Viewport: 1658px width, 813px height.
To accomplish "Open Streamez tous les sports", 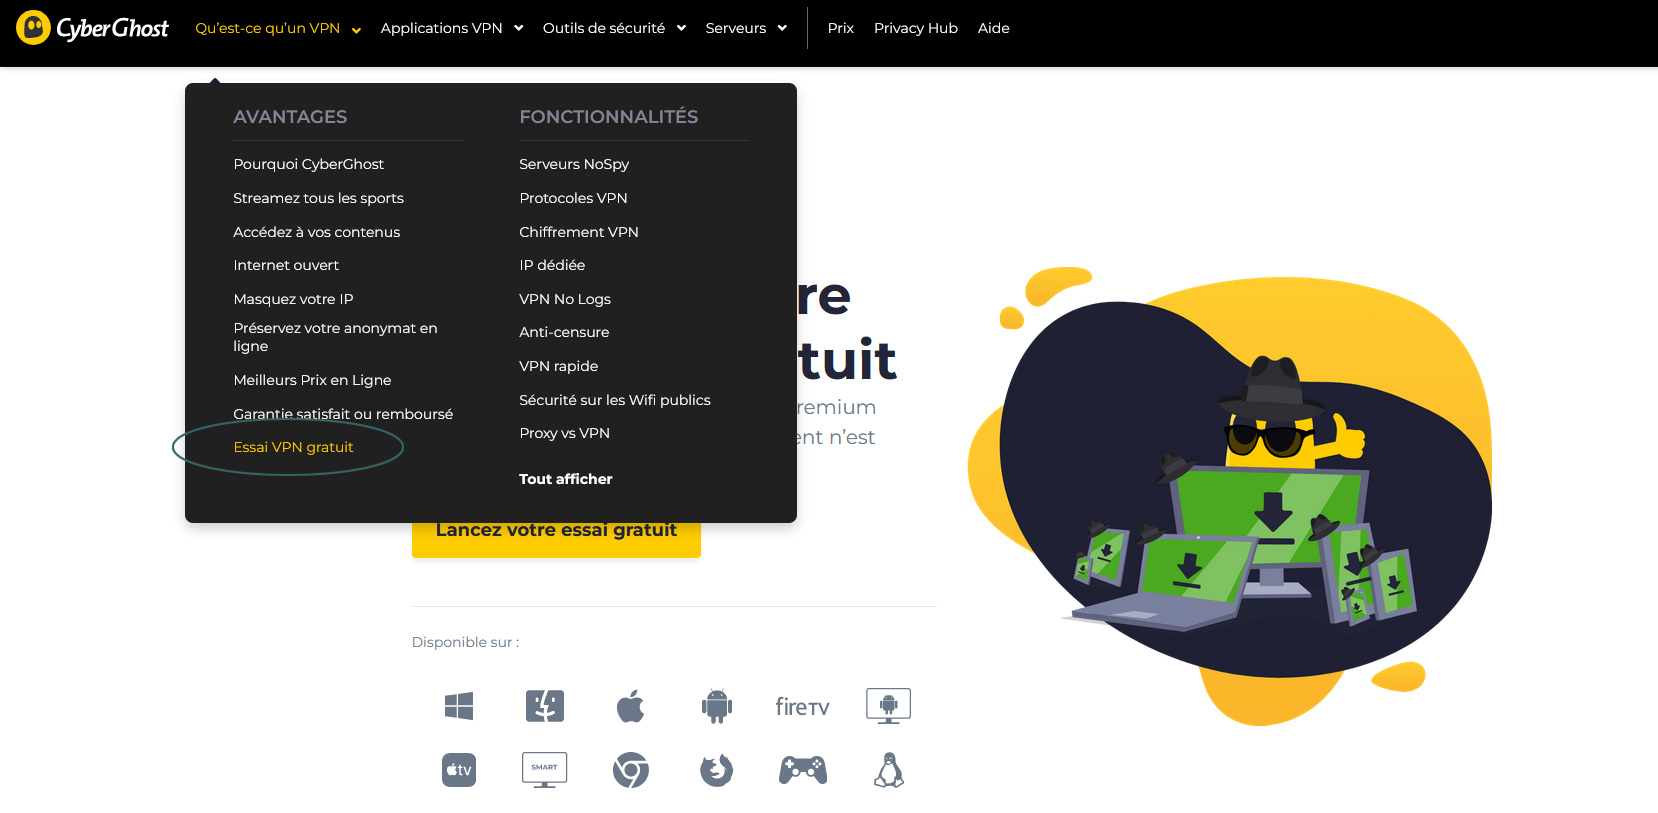I will pyautogui.click(x=319, y=198).
